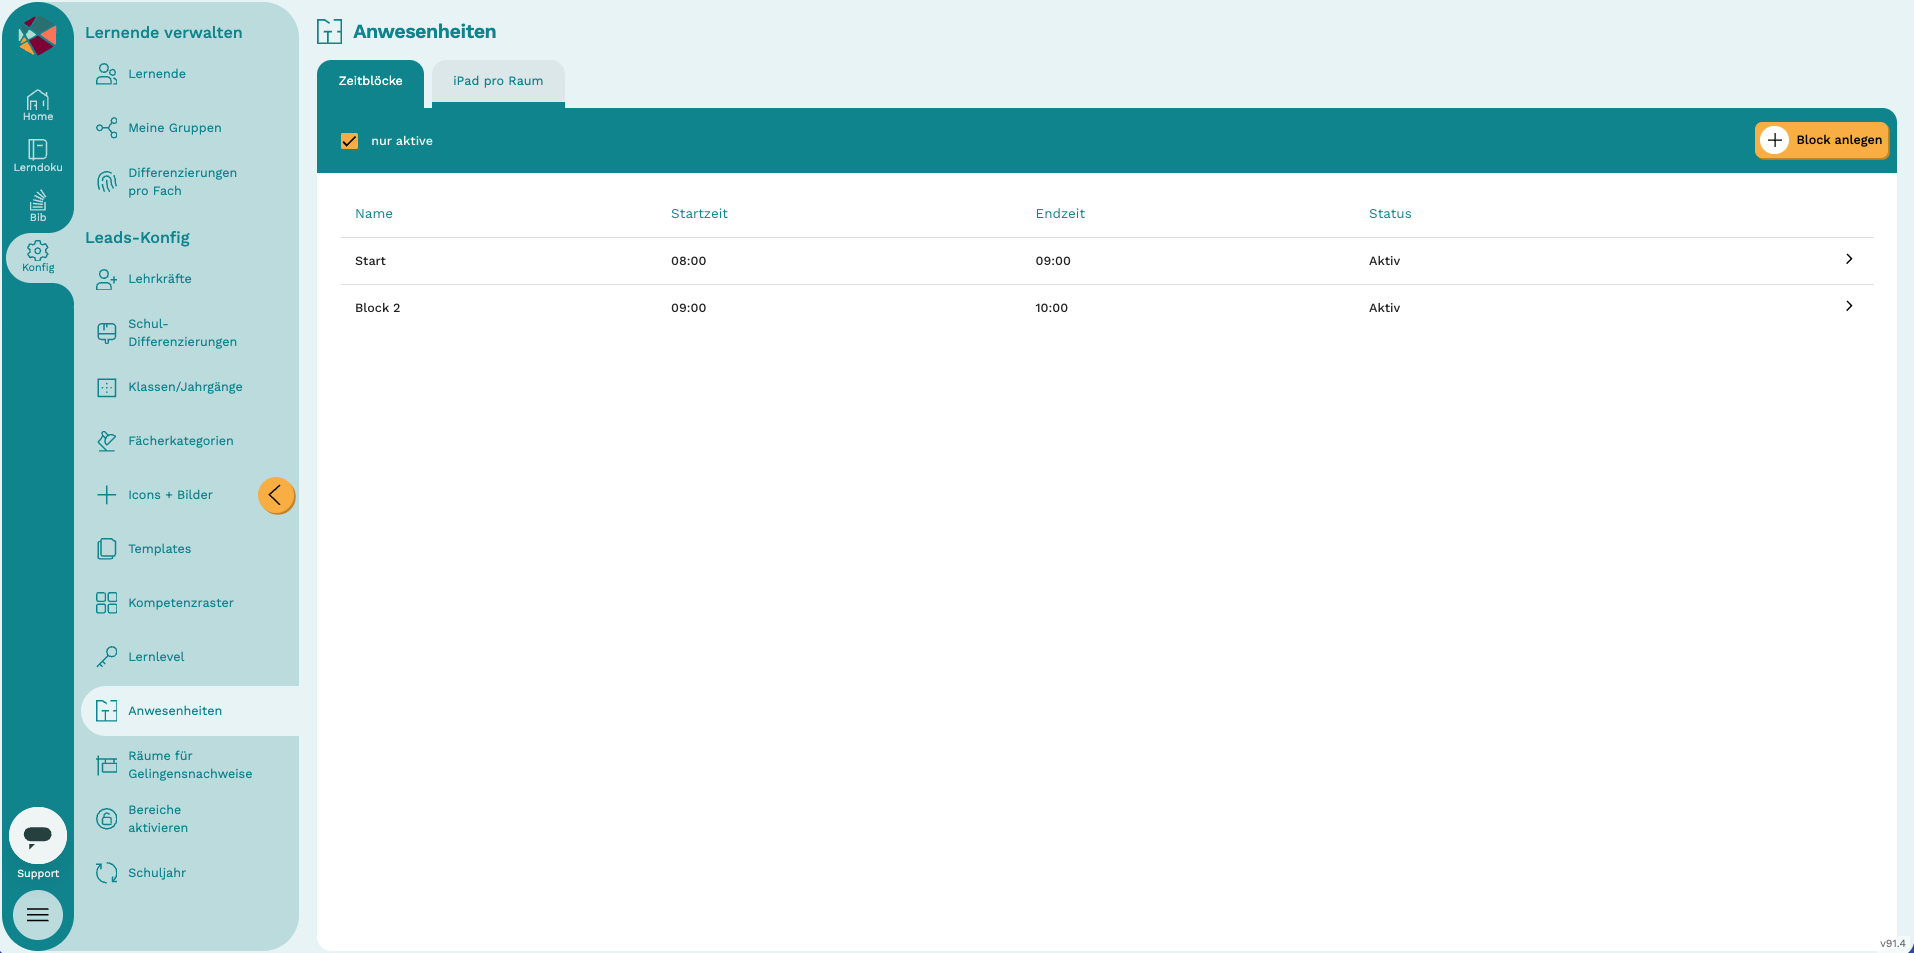
Task: Switch to the iPad pro Raum tab
Action: [x=498, y=82]
